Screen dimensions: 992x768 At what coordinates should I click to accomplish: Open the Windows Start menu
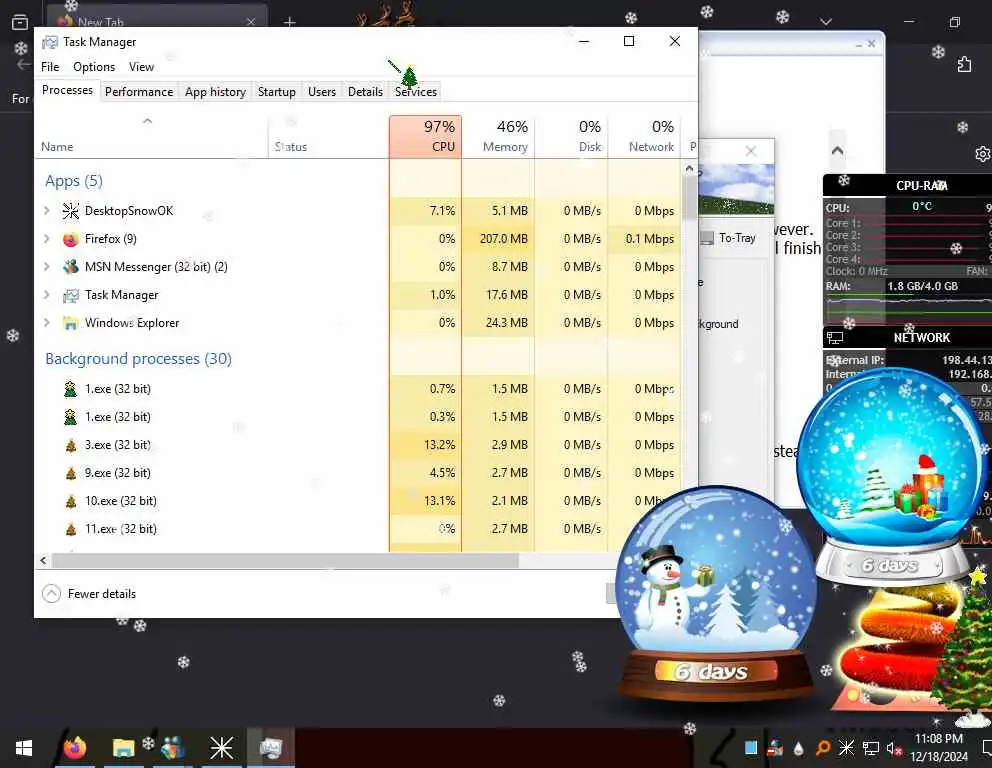click(23, 749)
